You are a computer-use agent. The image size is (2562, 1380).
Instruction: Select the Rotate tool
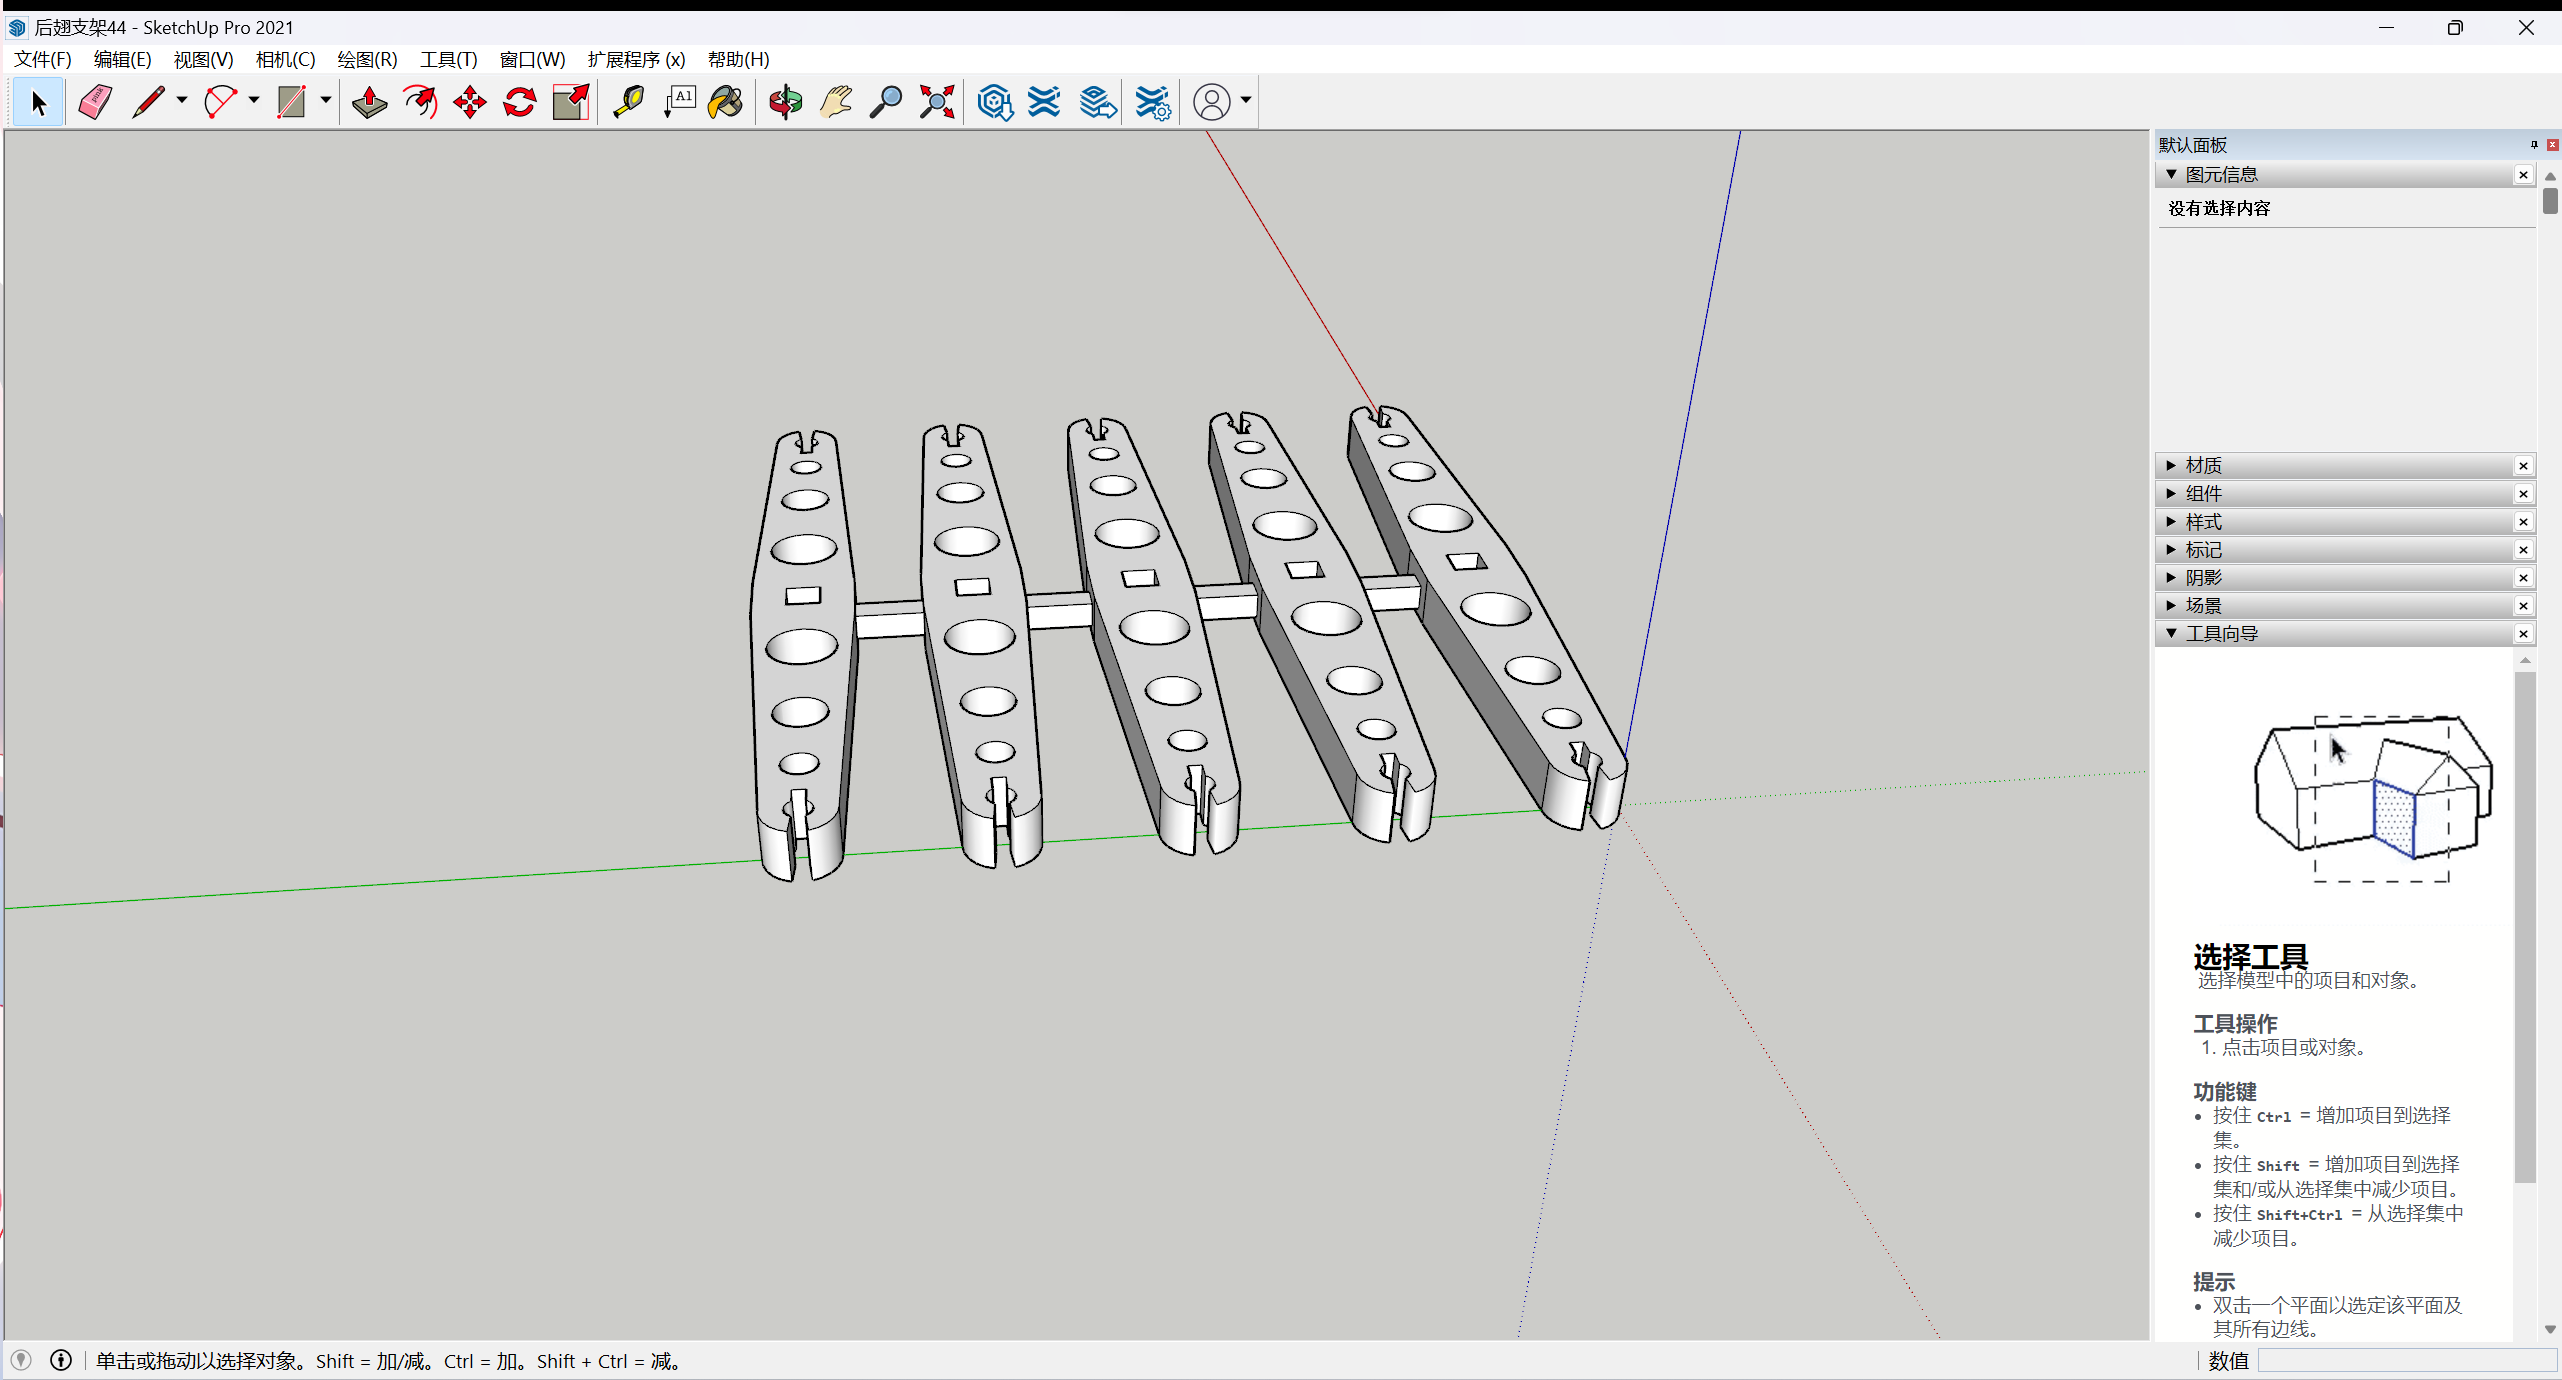click(x=520, y=102)
